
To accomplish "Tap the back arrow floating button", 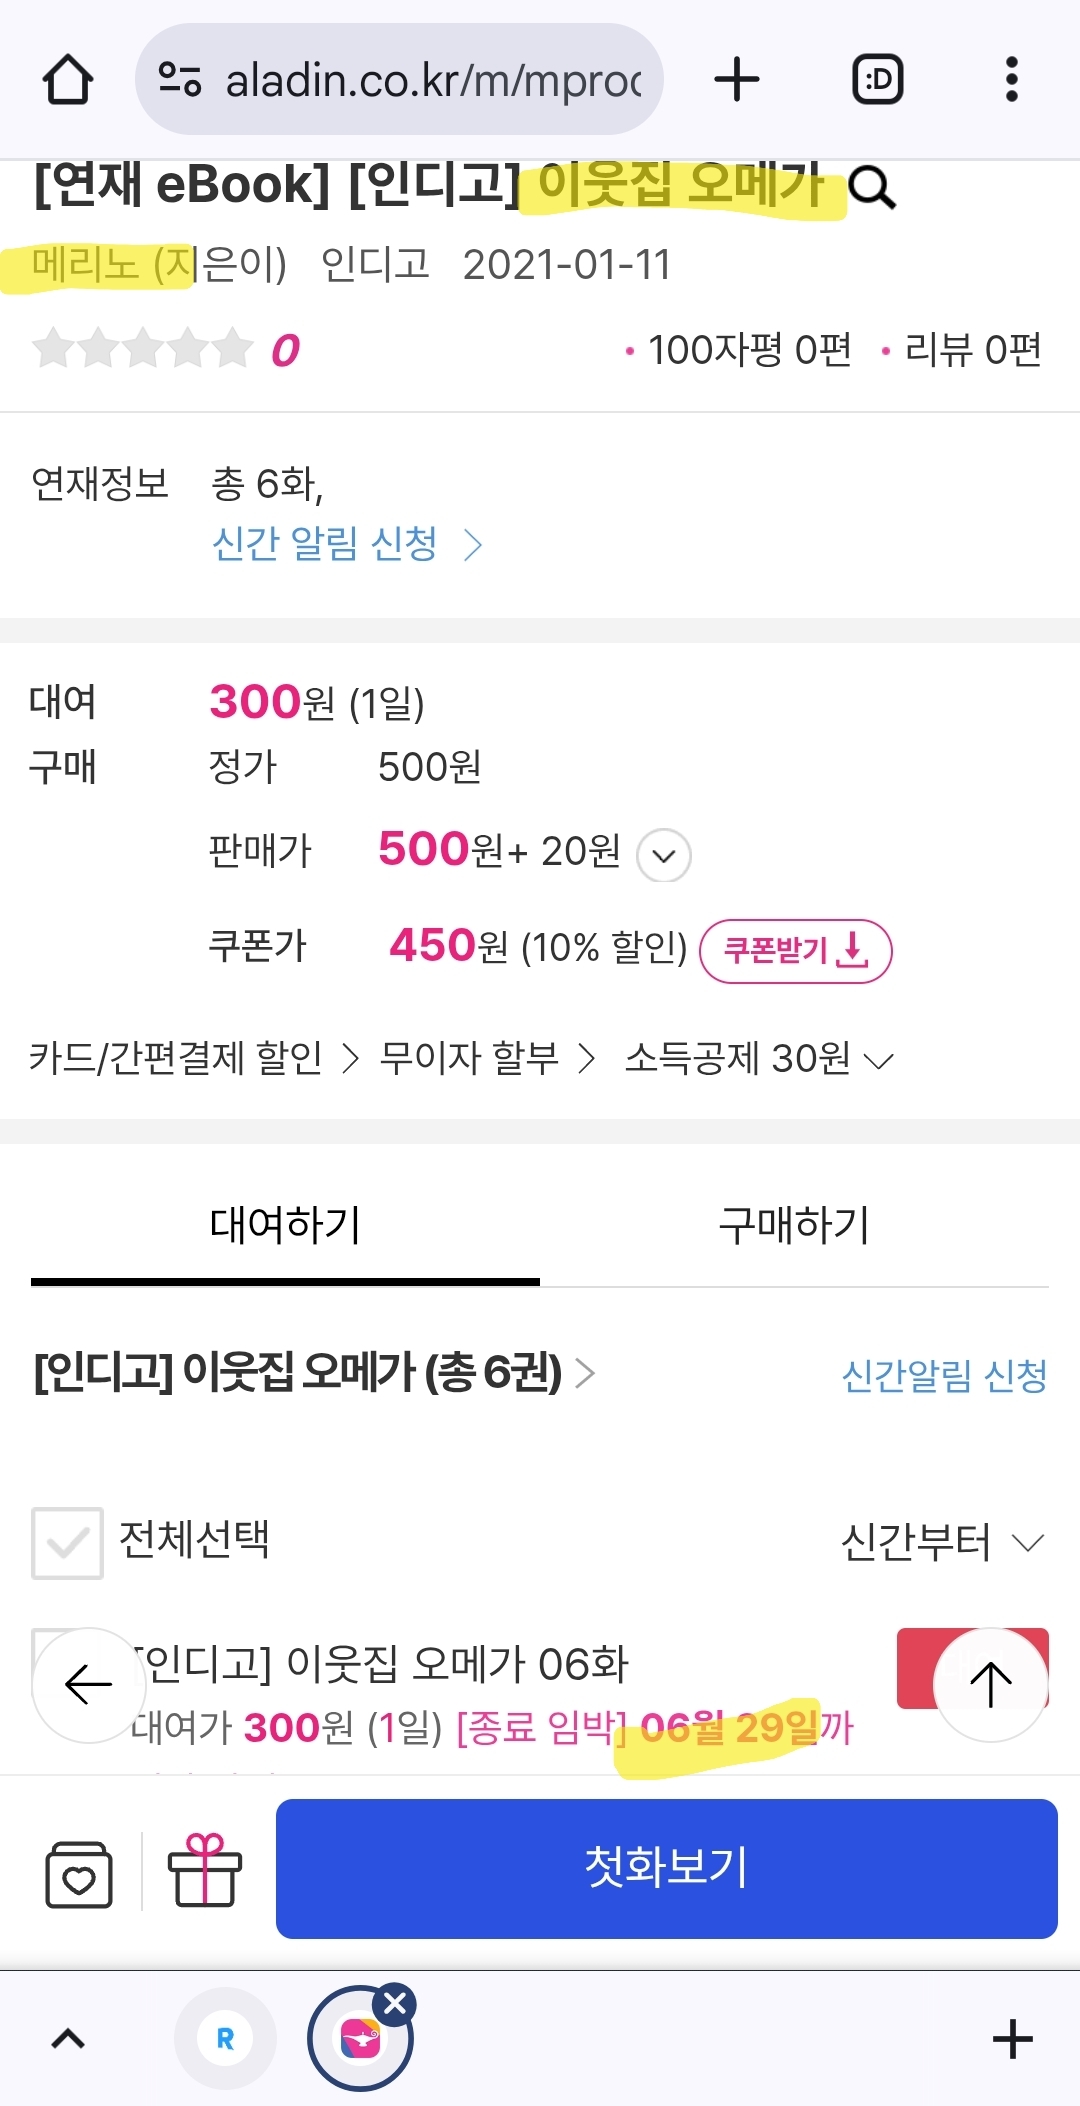I will 89,1684.
